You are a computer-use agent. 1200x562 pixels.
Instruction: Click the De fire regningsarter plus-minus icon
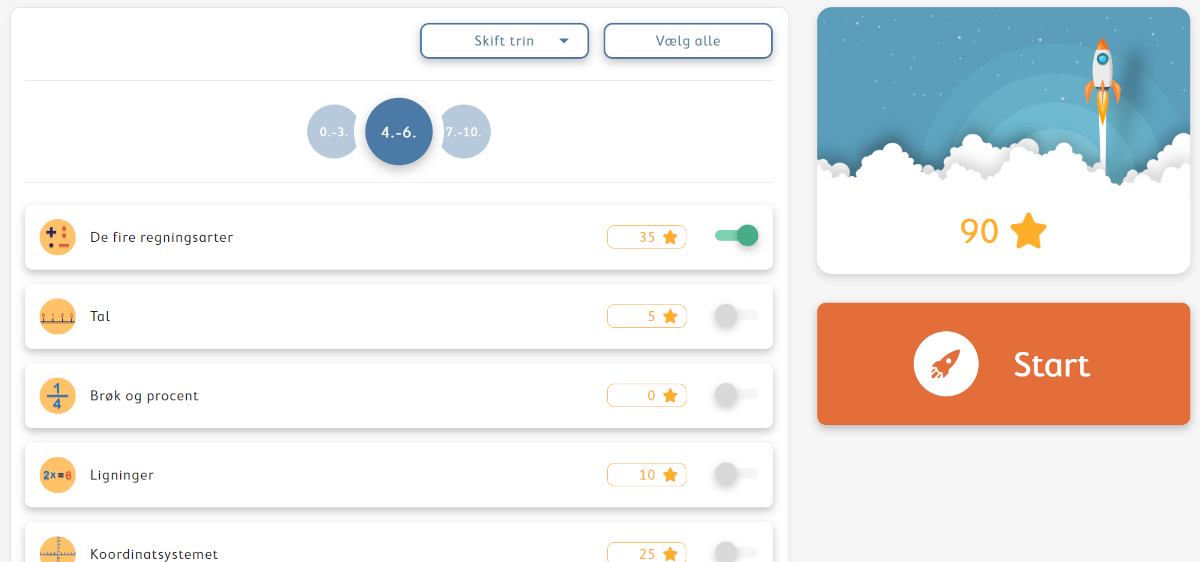(58, 237)
